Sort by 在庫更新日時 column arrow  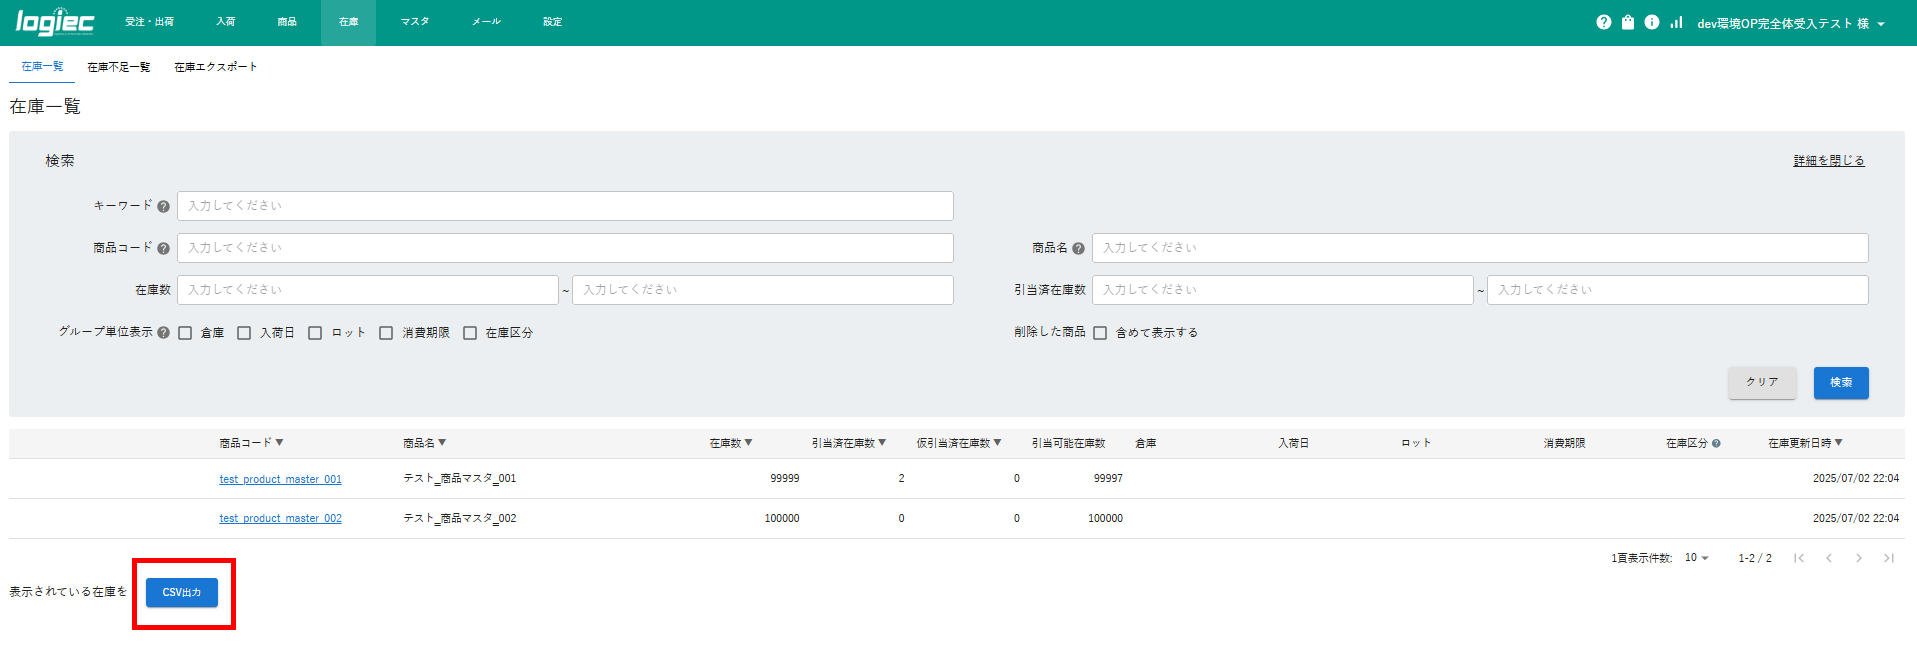[x=1839, y=442]
